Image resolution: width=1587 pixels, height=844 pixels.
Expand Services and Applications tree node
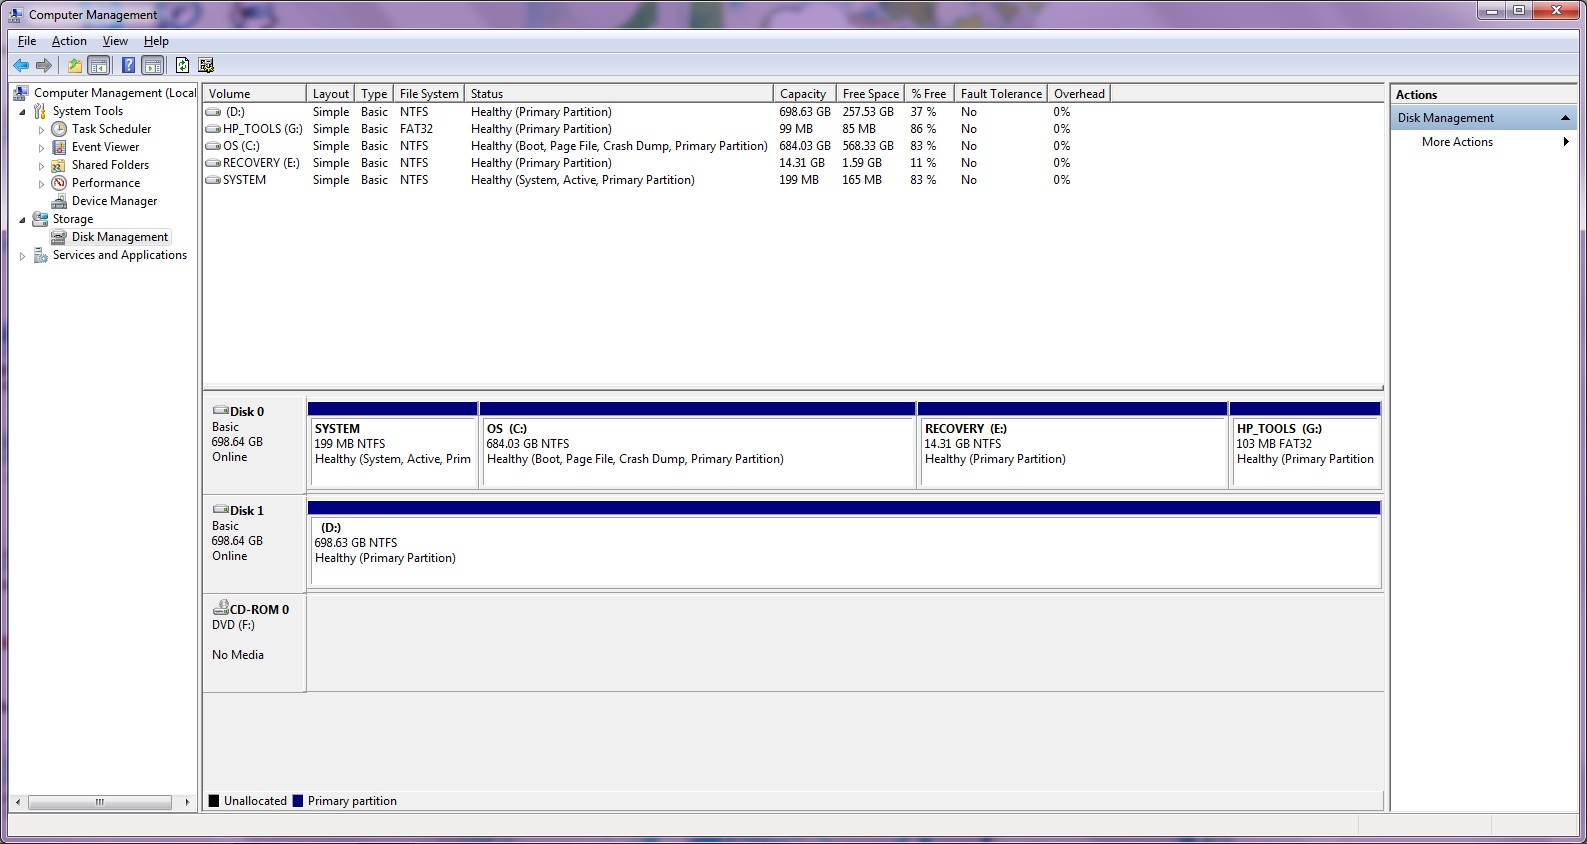(x=22, y=256)
